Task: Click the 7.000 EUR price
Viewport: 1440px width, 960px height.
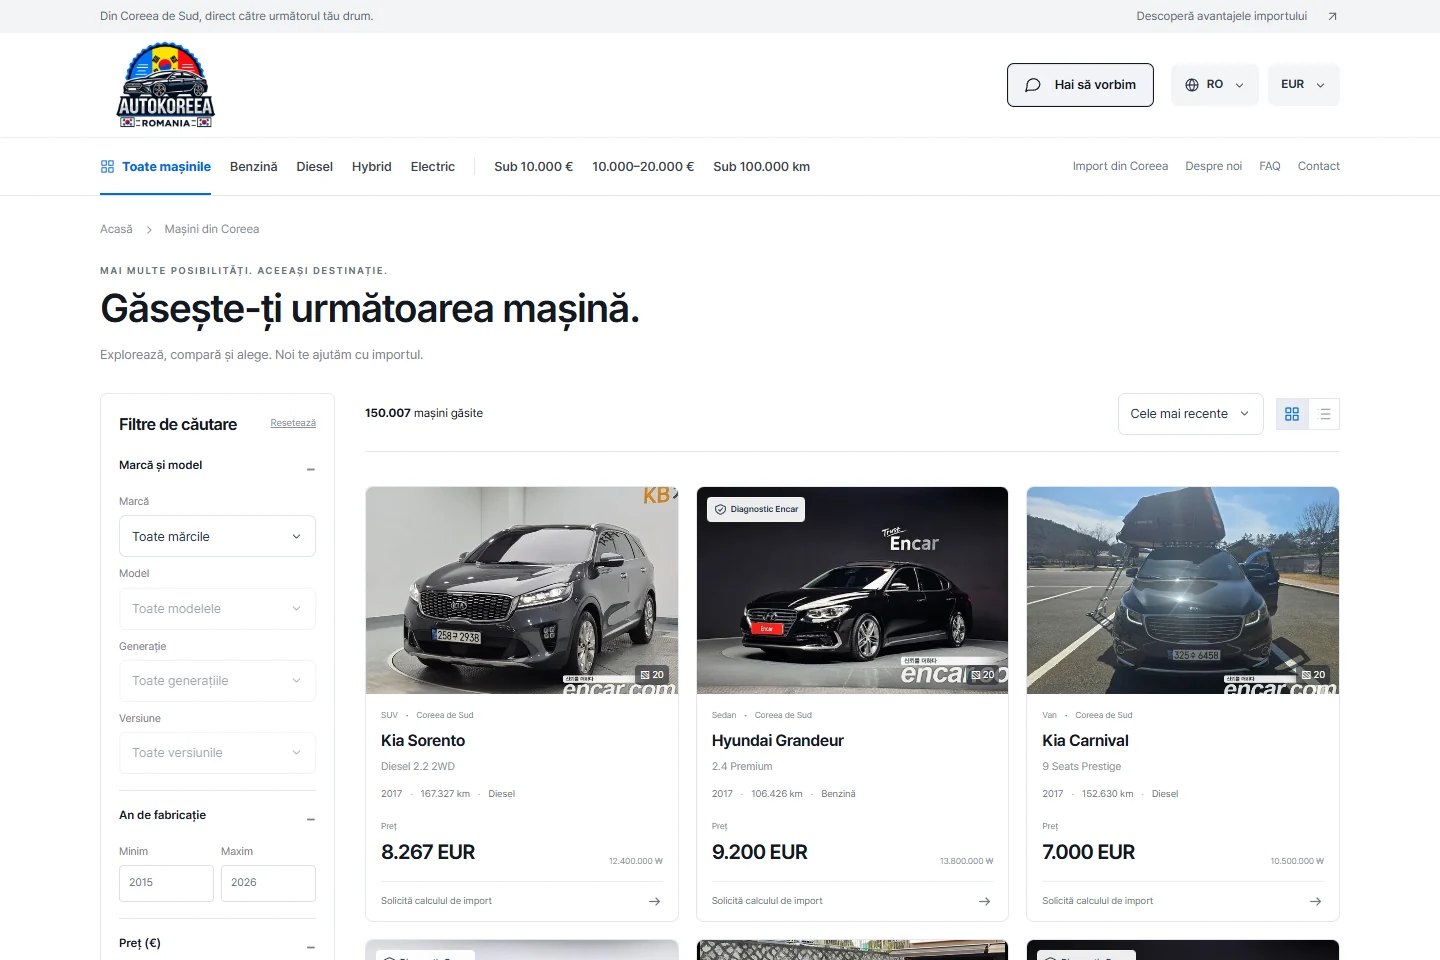Action: 1089,853
